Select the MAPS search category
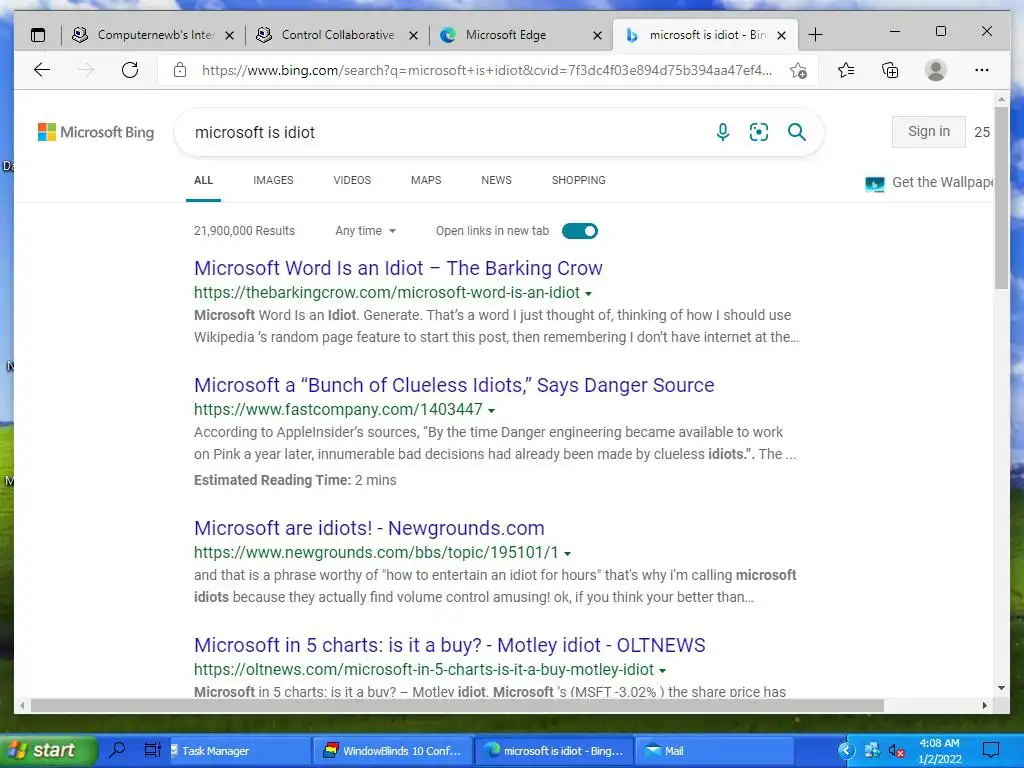Viewport: 1024px width, 768px height. click(426, 180)
